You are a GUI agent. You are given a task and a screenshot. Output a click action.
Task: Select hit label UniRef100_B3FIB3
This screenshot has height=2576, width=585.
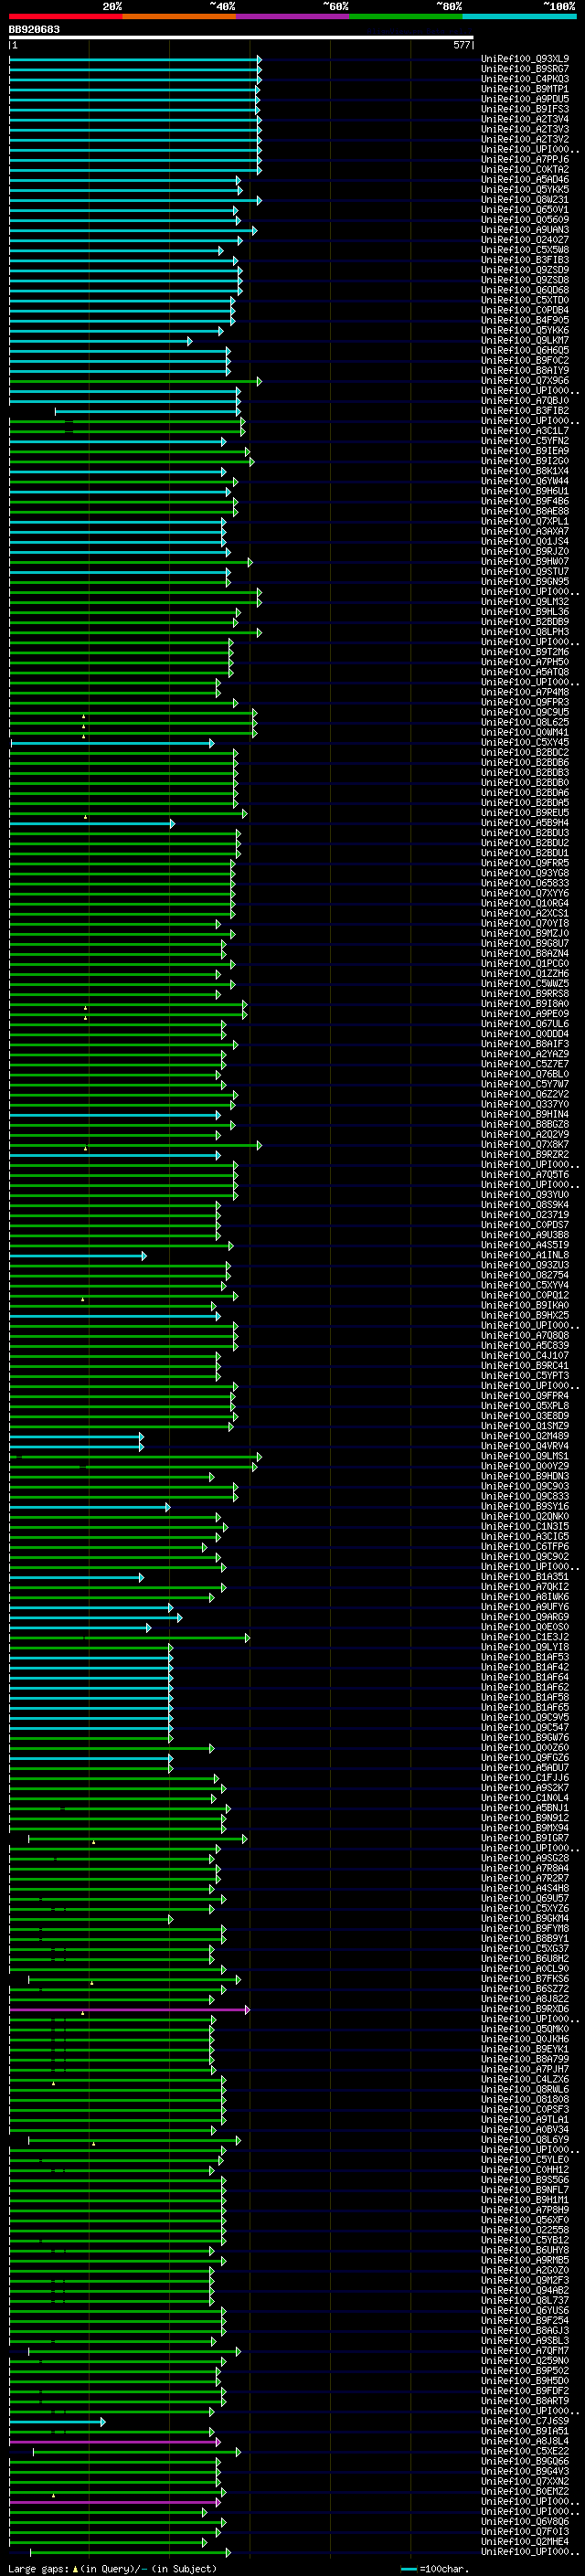pyautogui.click(x=525, y=260)
